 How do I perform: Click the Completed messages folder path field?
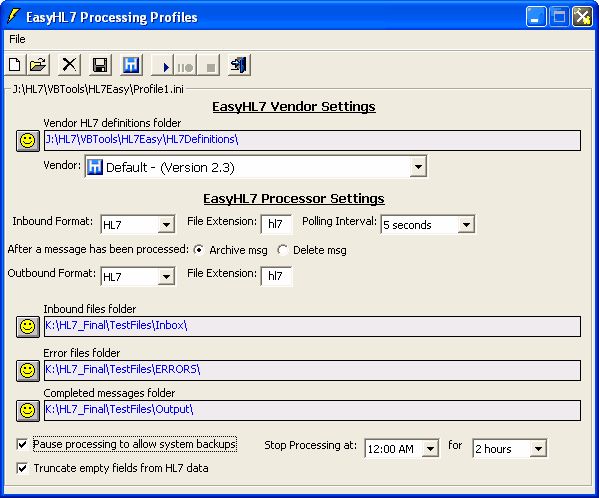point(312,410)
